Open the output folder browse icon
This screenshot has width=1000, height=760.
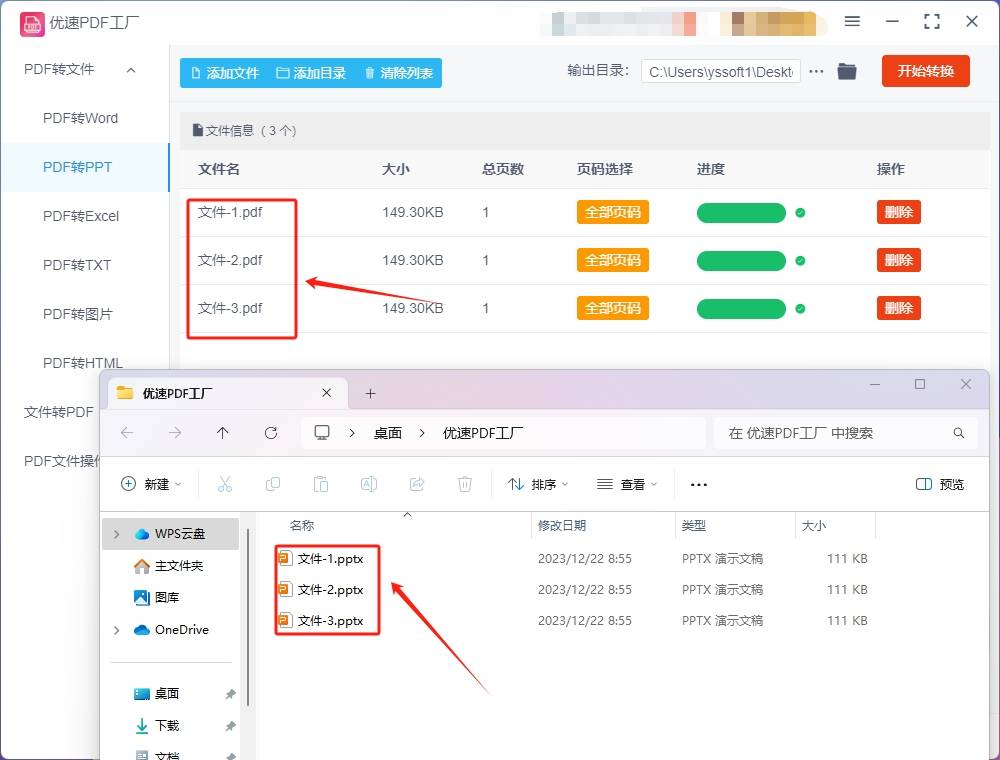pos(846,71)
